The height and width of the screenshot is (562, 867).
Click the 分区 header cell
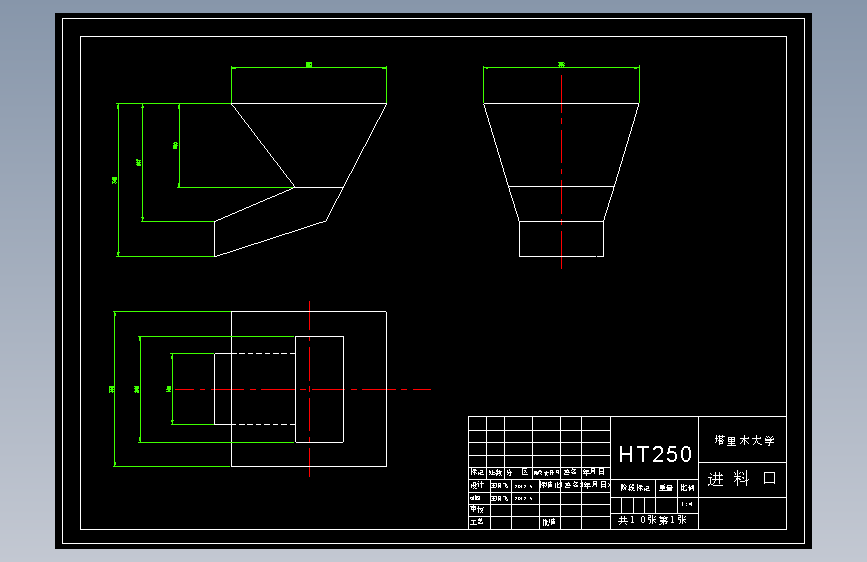[518, 472]
